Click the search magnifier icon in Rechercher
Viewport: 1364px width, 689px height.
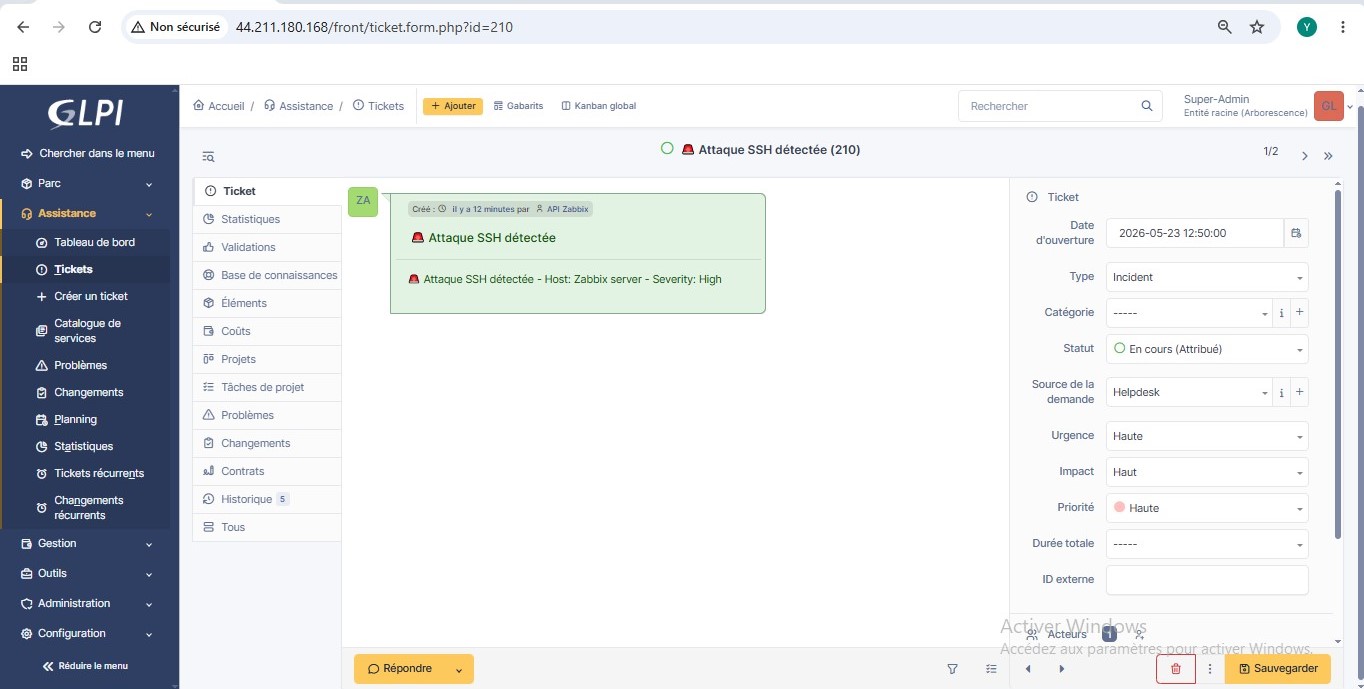[1147, 106]
